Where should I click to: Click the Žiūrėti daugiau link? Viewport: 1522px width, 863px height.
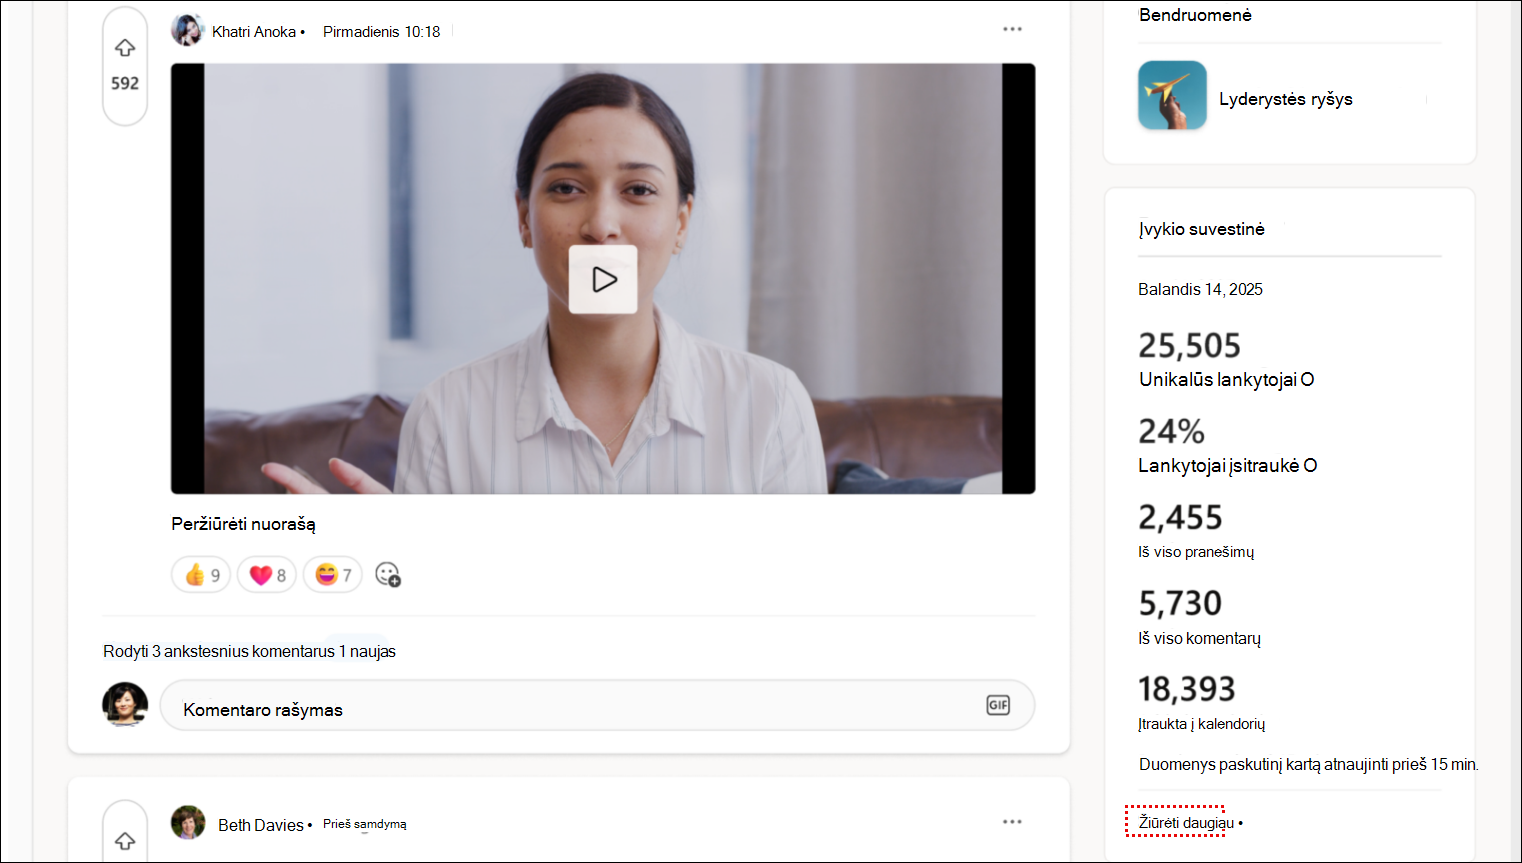click(1186, 823)
